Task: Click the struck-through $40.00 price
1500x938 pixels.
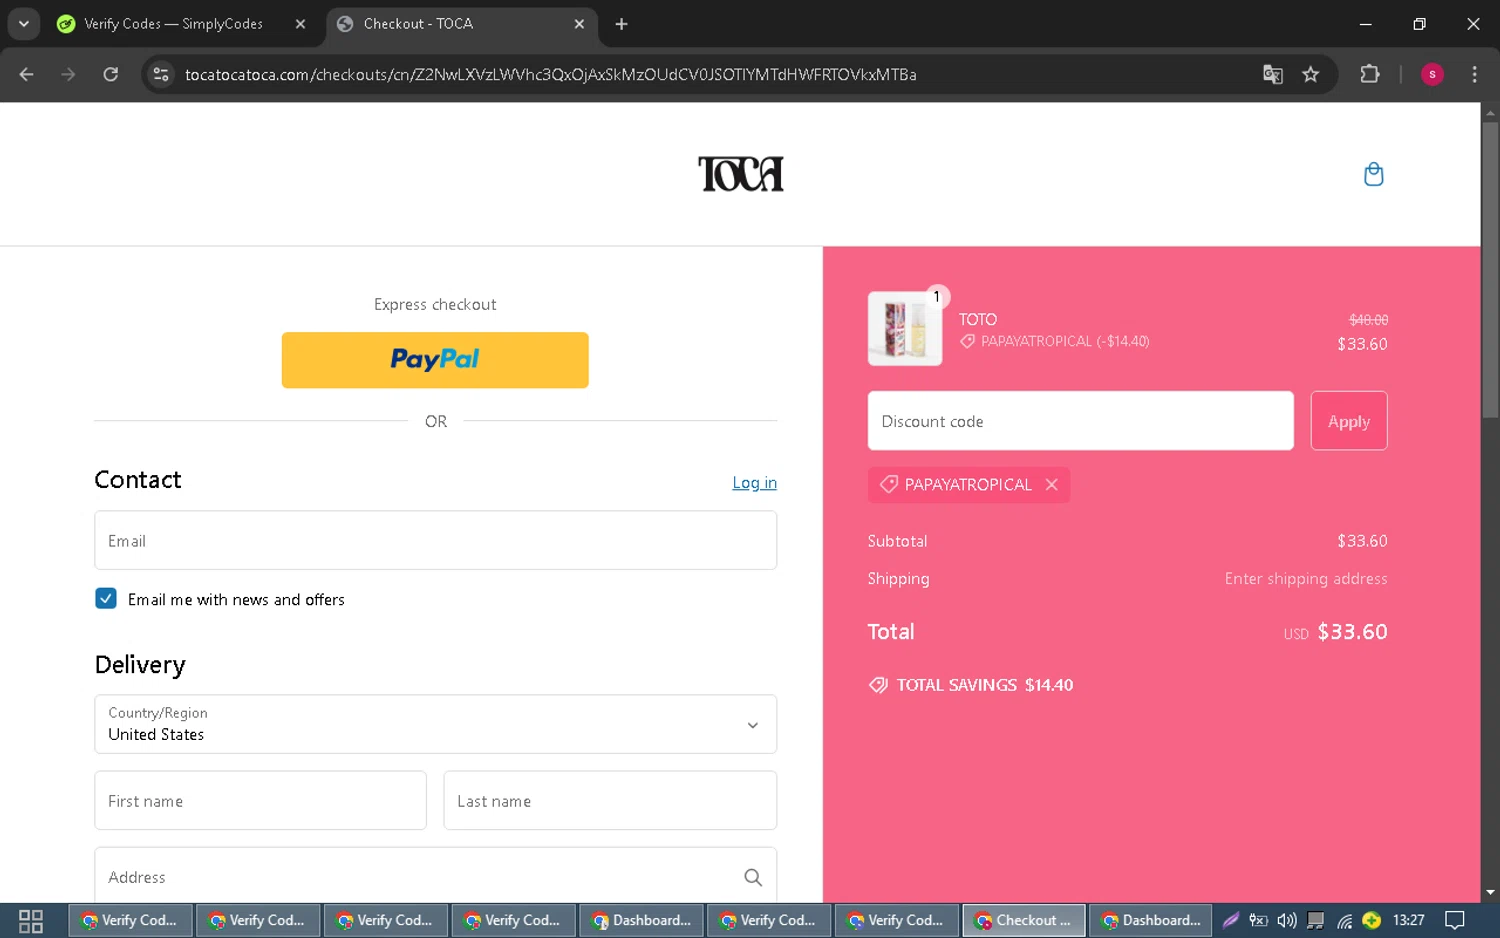Action: tap(1368, 320)
